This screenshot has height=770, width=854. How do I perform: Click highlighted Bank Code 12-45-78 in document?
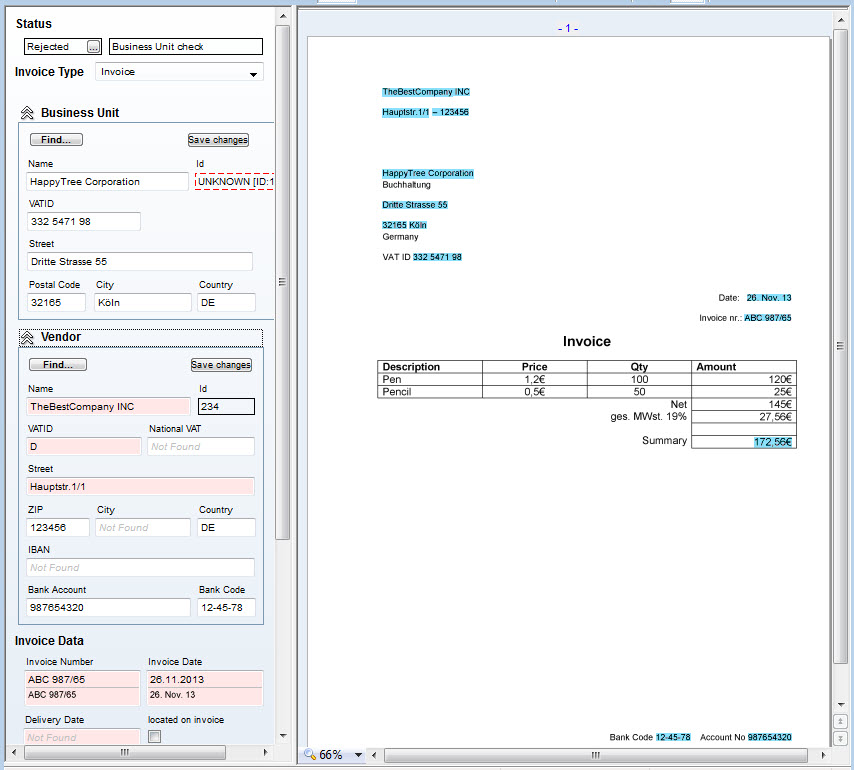673,737
